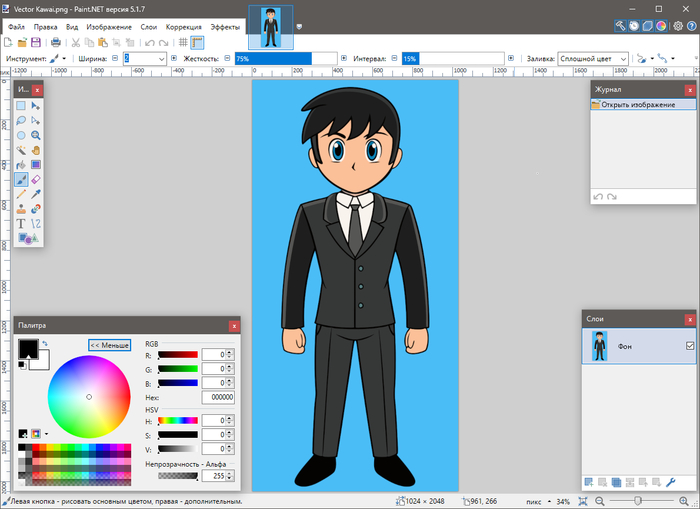Toggle the pixel grid button
Viewport: 700px width, 509px height.
(x=182, y=42)
